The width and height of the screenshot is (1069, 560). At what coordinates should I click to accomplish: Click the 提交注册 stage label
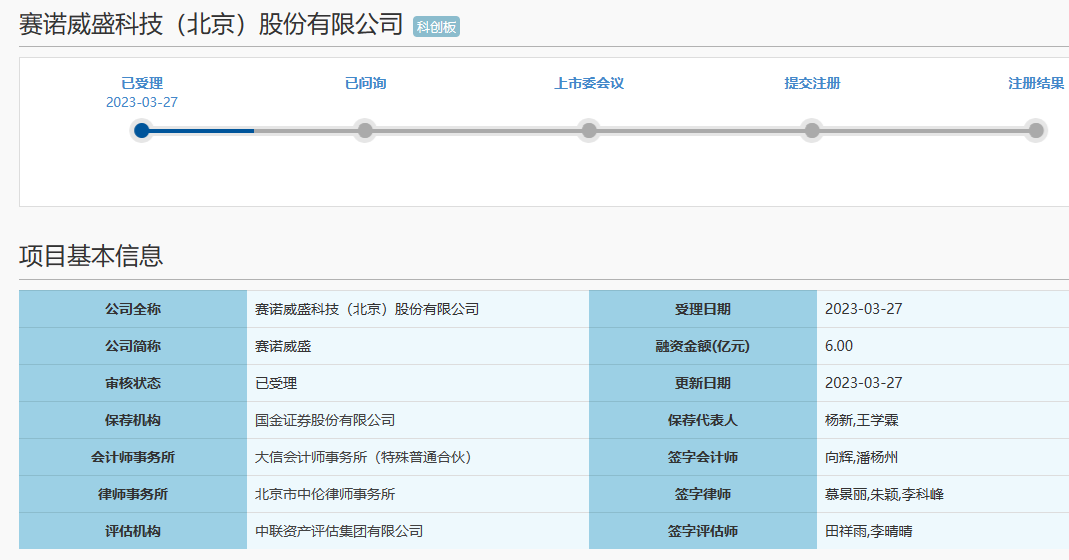[x=812, y=83]
